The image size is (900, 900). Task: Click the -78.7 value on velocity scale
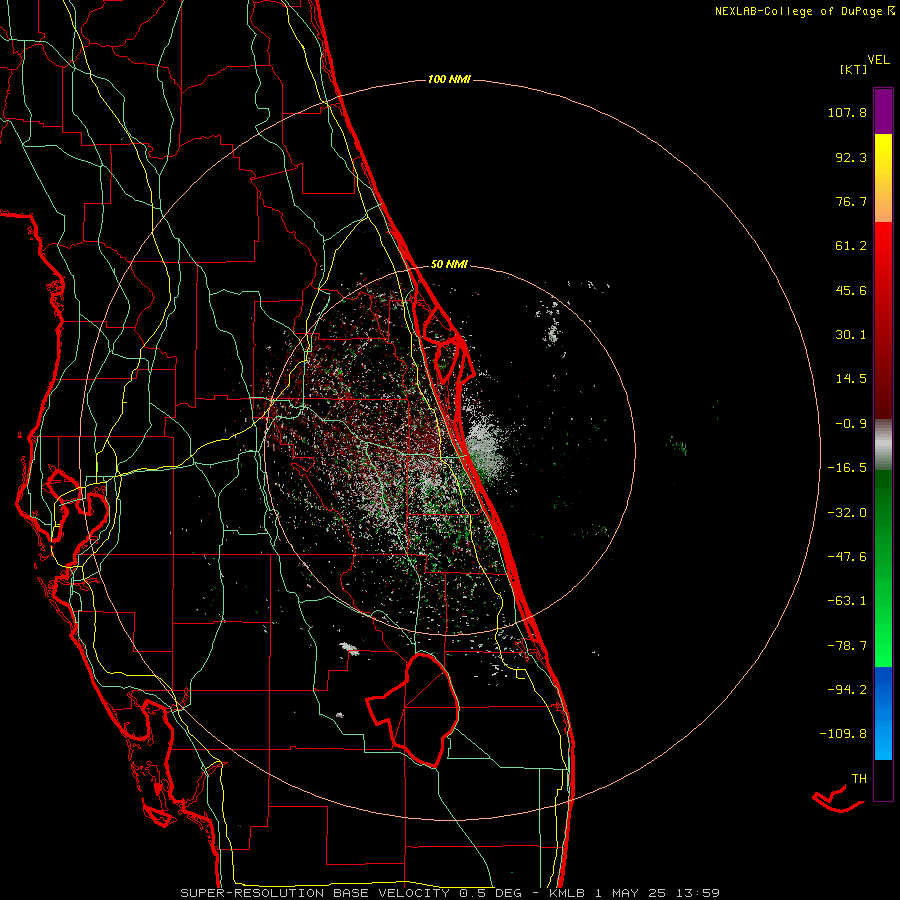click(847, 646)
